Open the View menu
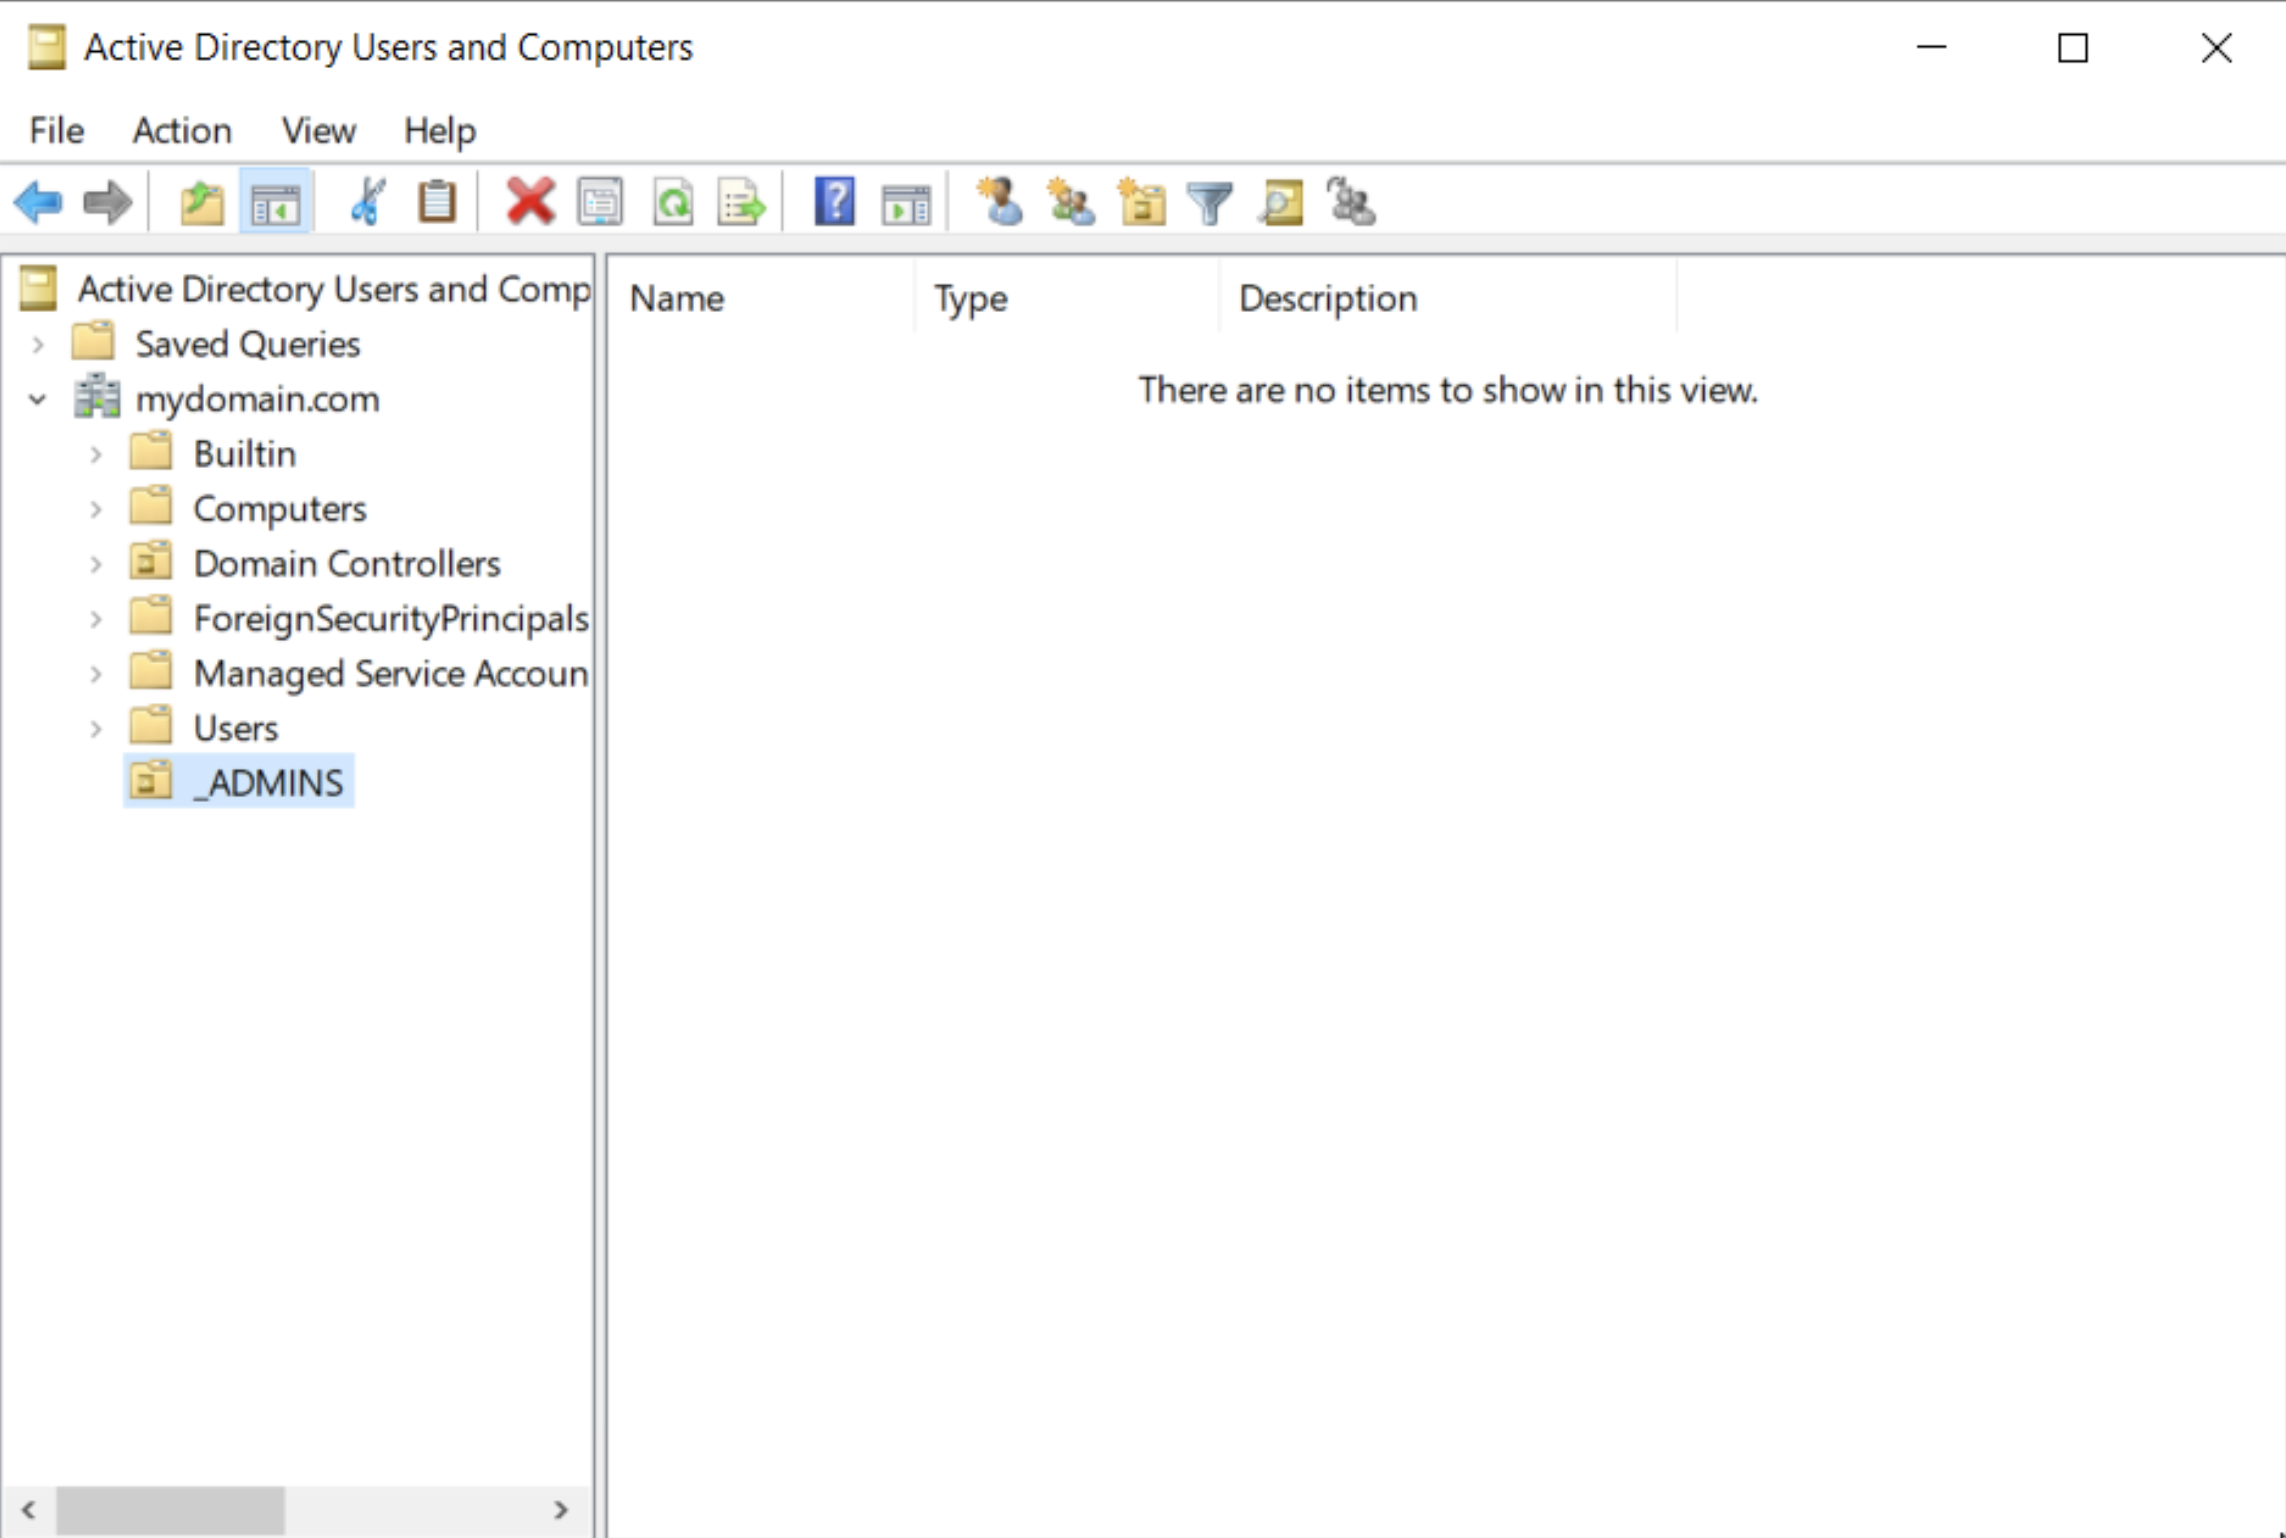Screen dimensions: 2286x1538 click(318, 131)
